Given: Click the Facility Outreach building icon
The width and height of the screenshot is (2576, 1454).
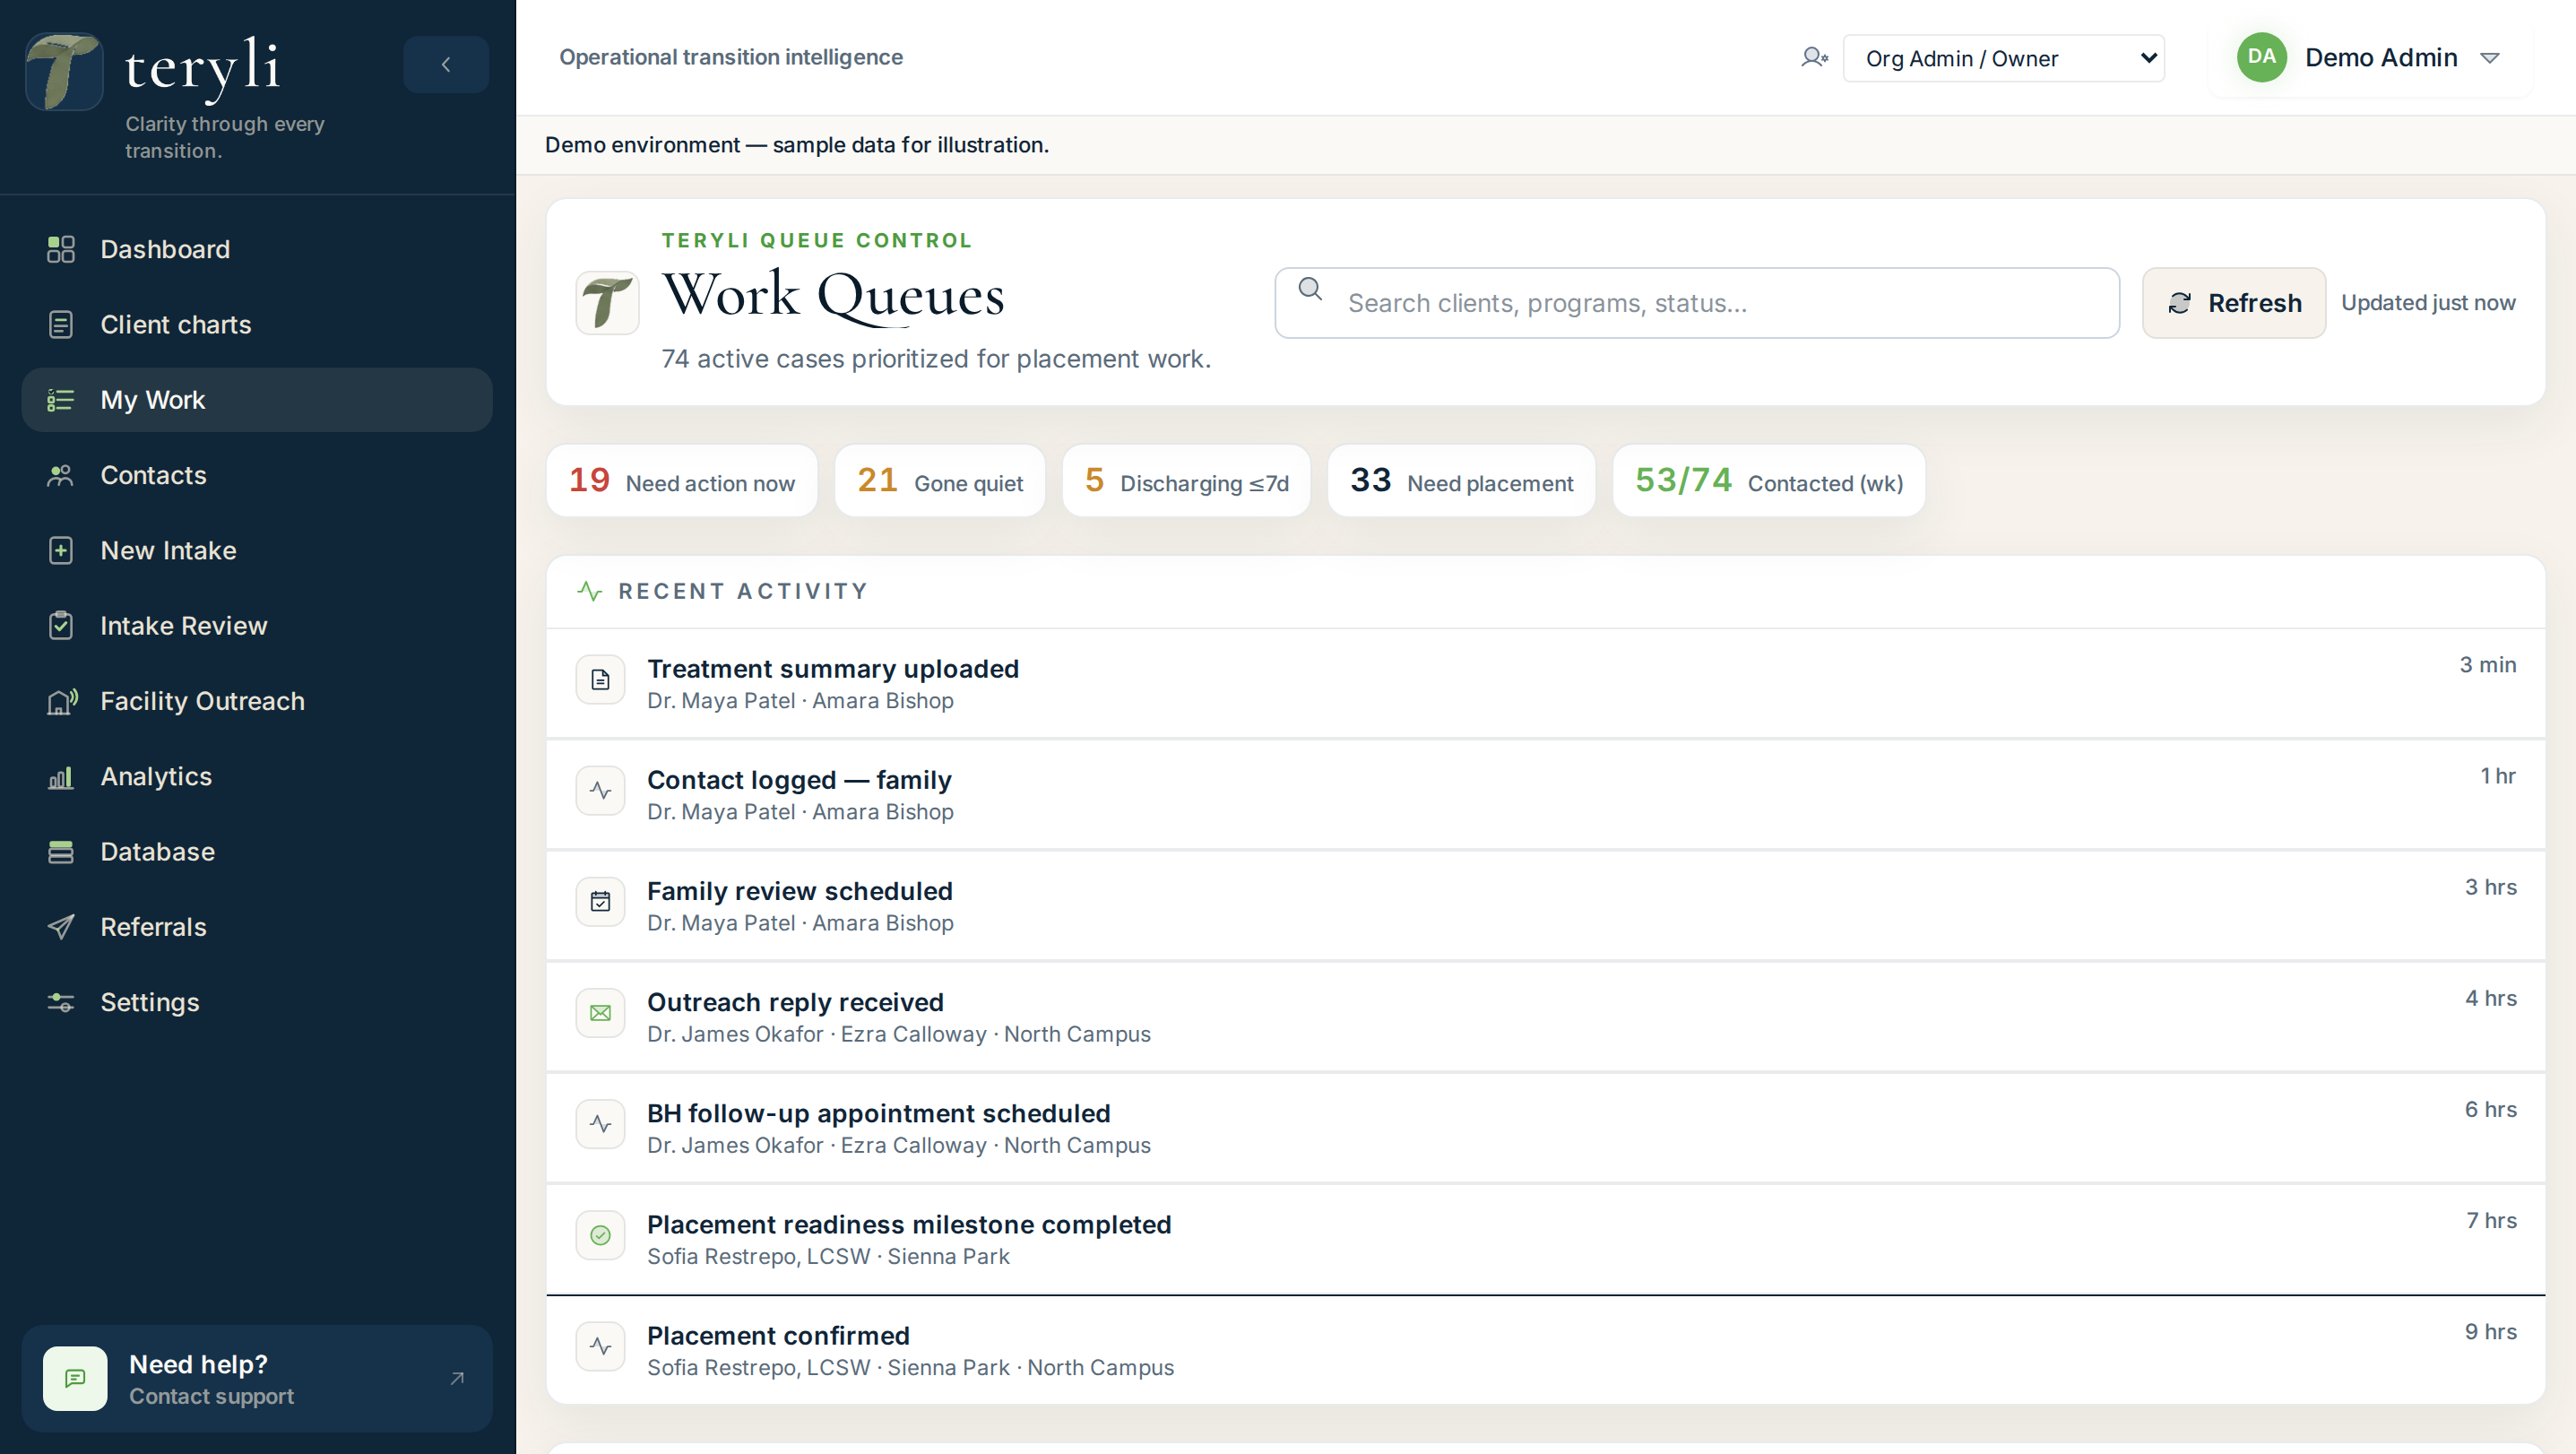Looking at the screenshot, I should point(61,701).
